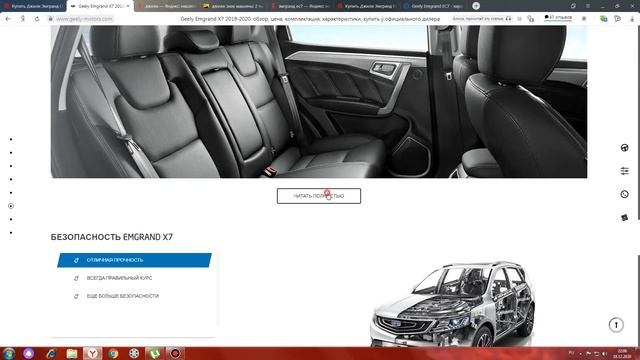Close the Geely Emgrand X7 tab
The image size is (640, 360).
click(x=128, y=6)
